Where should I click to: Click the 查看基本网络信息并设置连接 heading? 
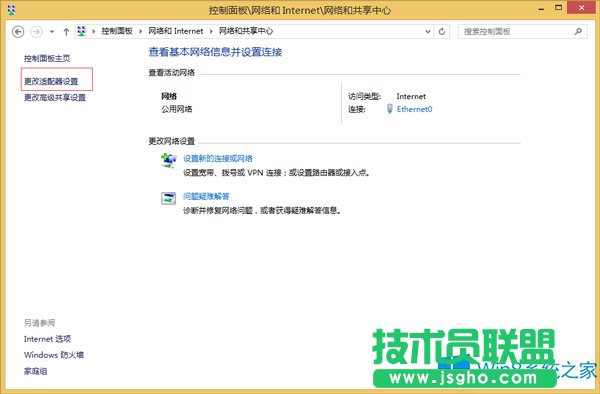(x=215, y=52)
